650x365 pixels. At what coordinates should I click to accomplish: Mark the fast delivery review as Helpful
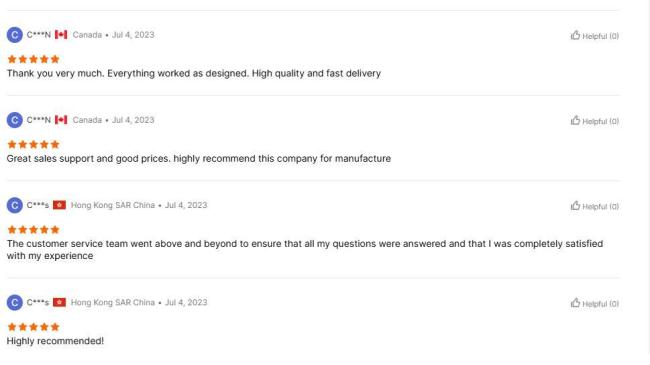coord(595,36)
